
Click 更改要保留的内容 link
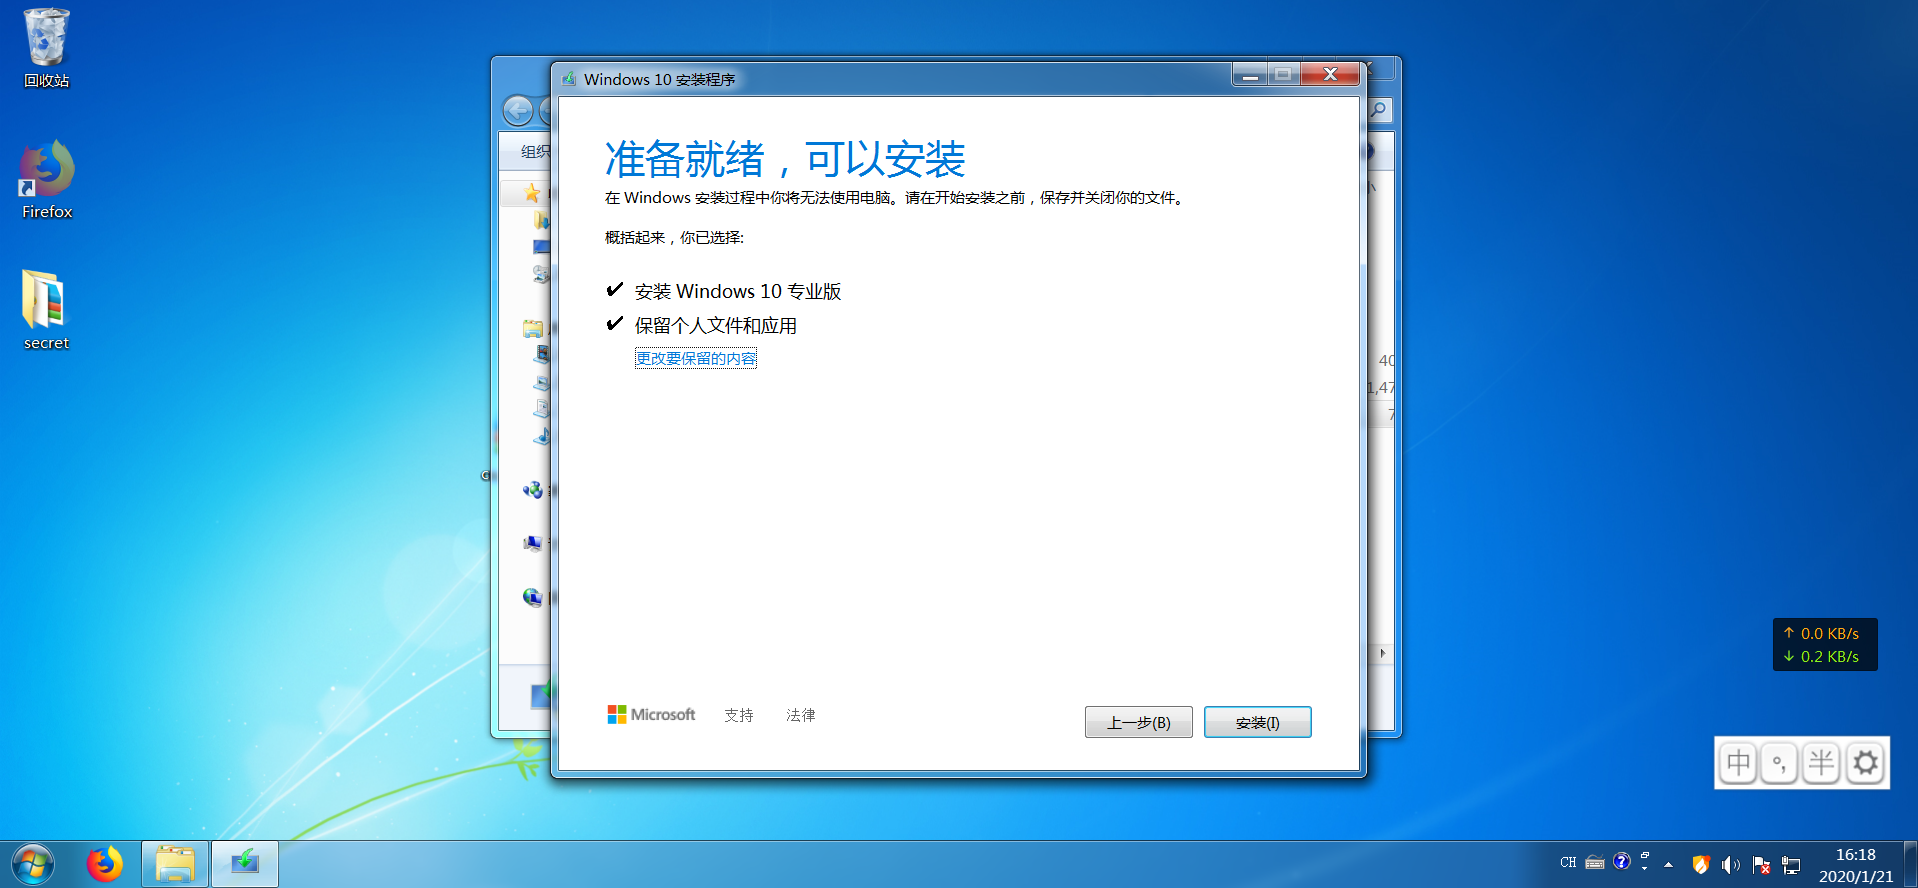tap(696, 358)
